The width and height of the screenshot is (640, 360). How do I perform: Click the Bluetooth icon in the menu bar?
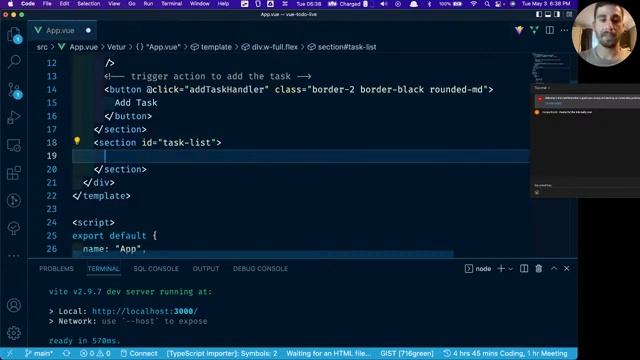[x=429, y=4]
